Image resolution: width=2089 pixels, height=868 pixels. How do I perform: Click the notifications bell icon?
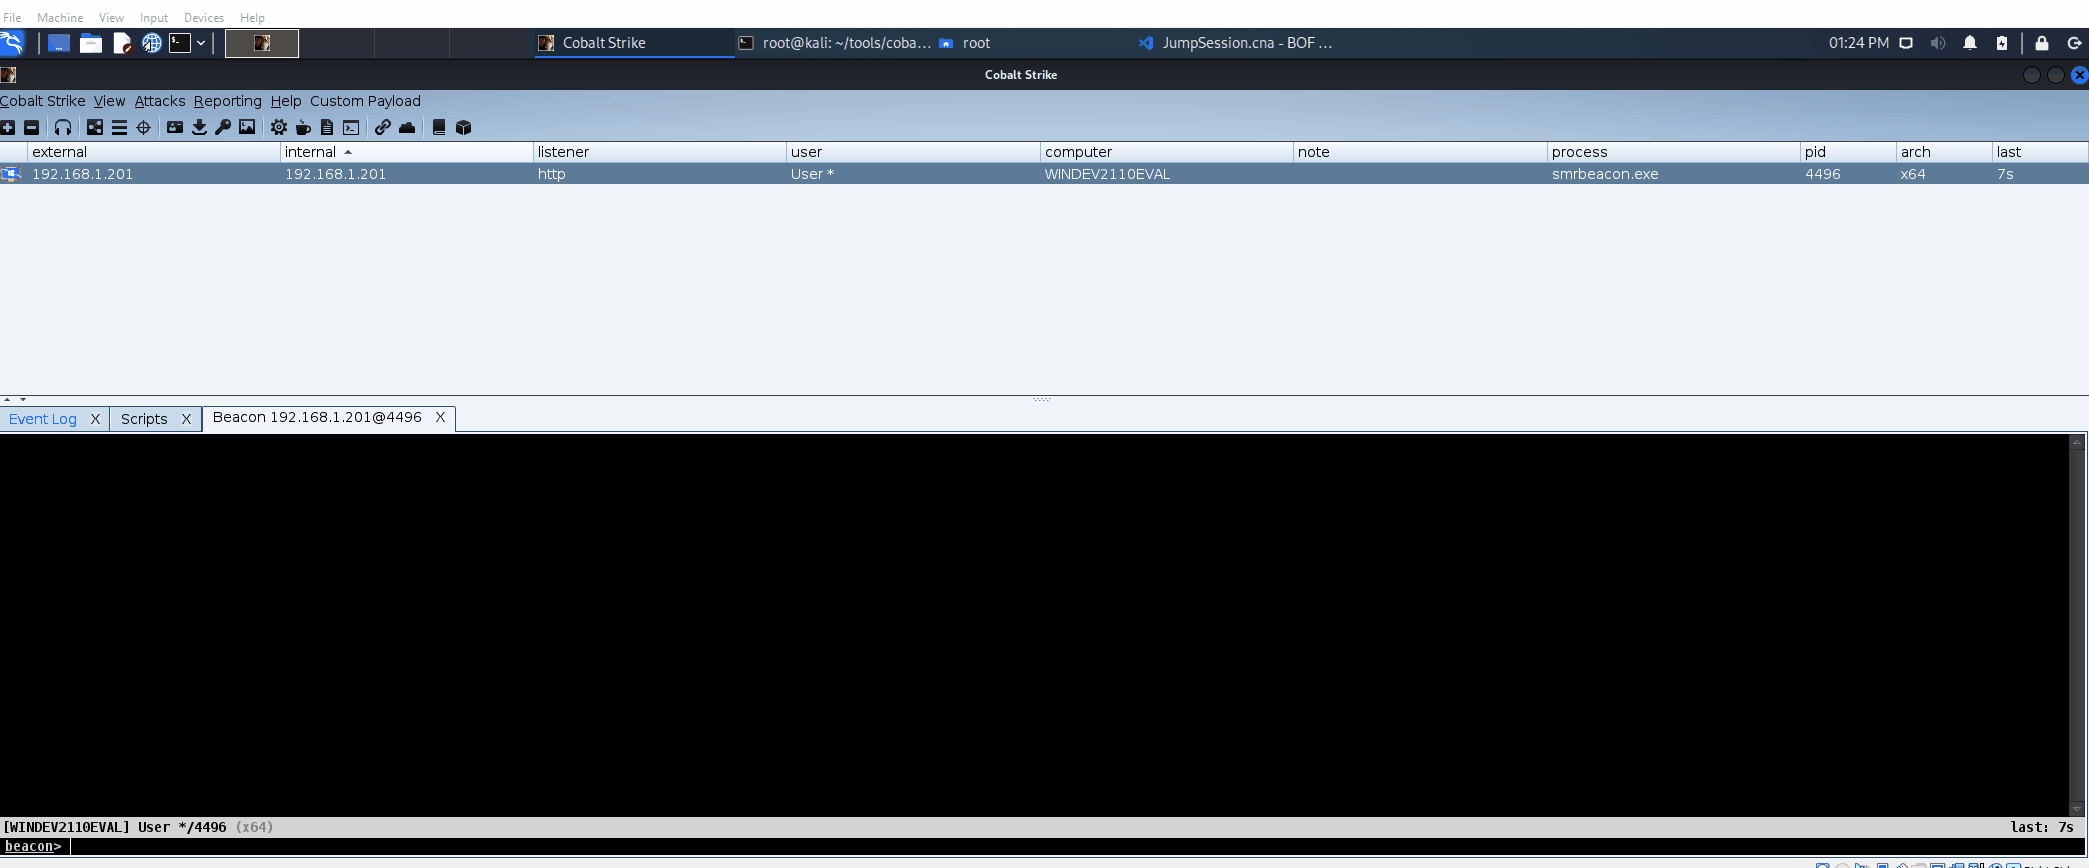click(1970, 43)
